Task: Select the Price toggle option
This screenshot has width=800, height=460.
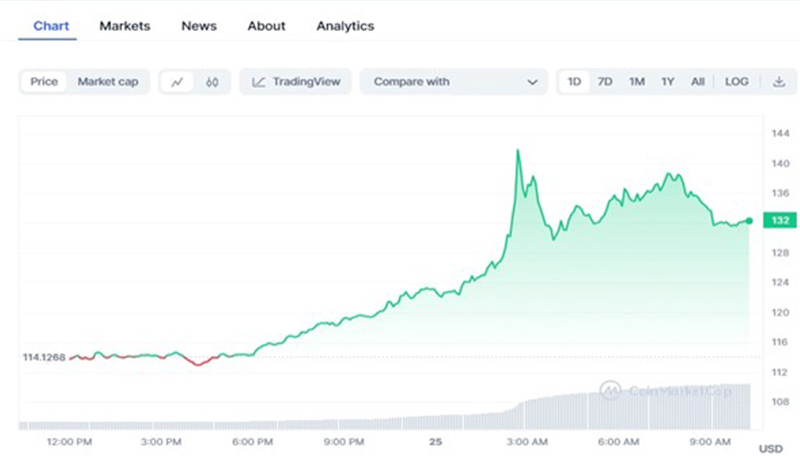Action: click(x=44, y=82)
